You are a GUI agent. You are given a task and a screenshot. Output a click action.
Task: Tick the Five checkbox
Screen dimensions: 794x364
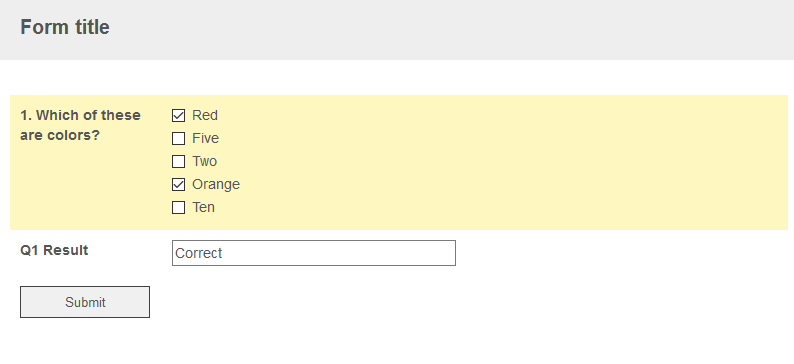point(178,138)
